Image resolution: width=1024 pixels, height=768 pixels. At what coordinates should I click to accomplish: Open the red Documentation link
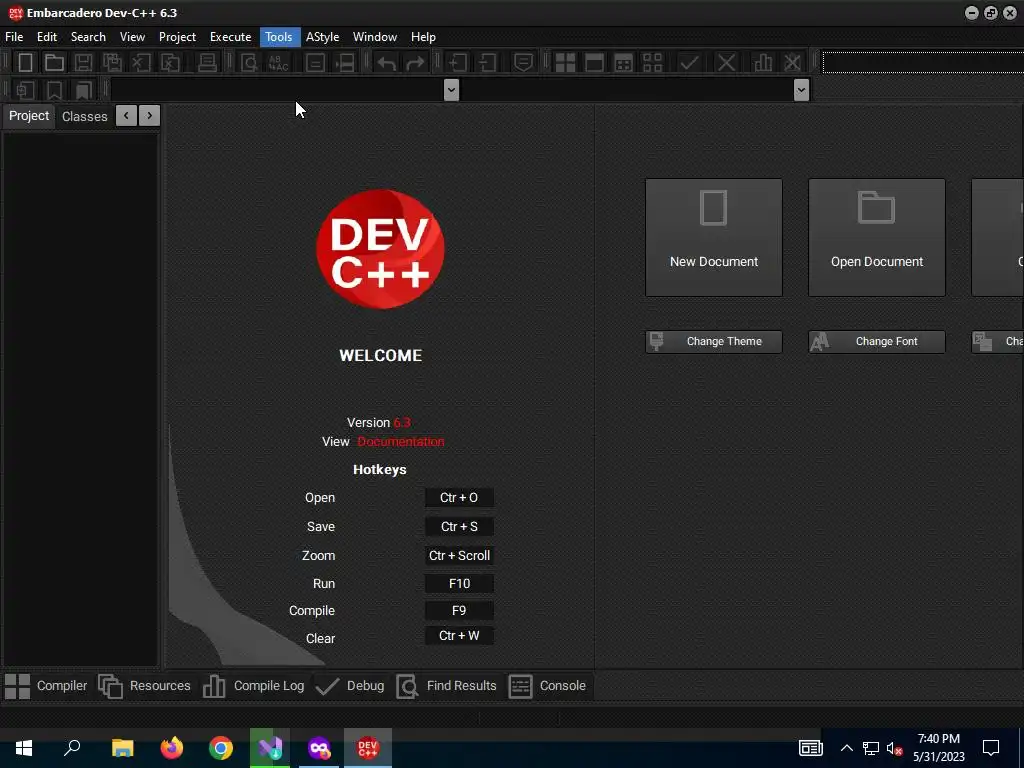[401, 442]
